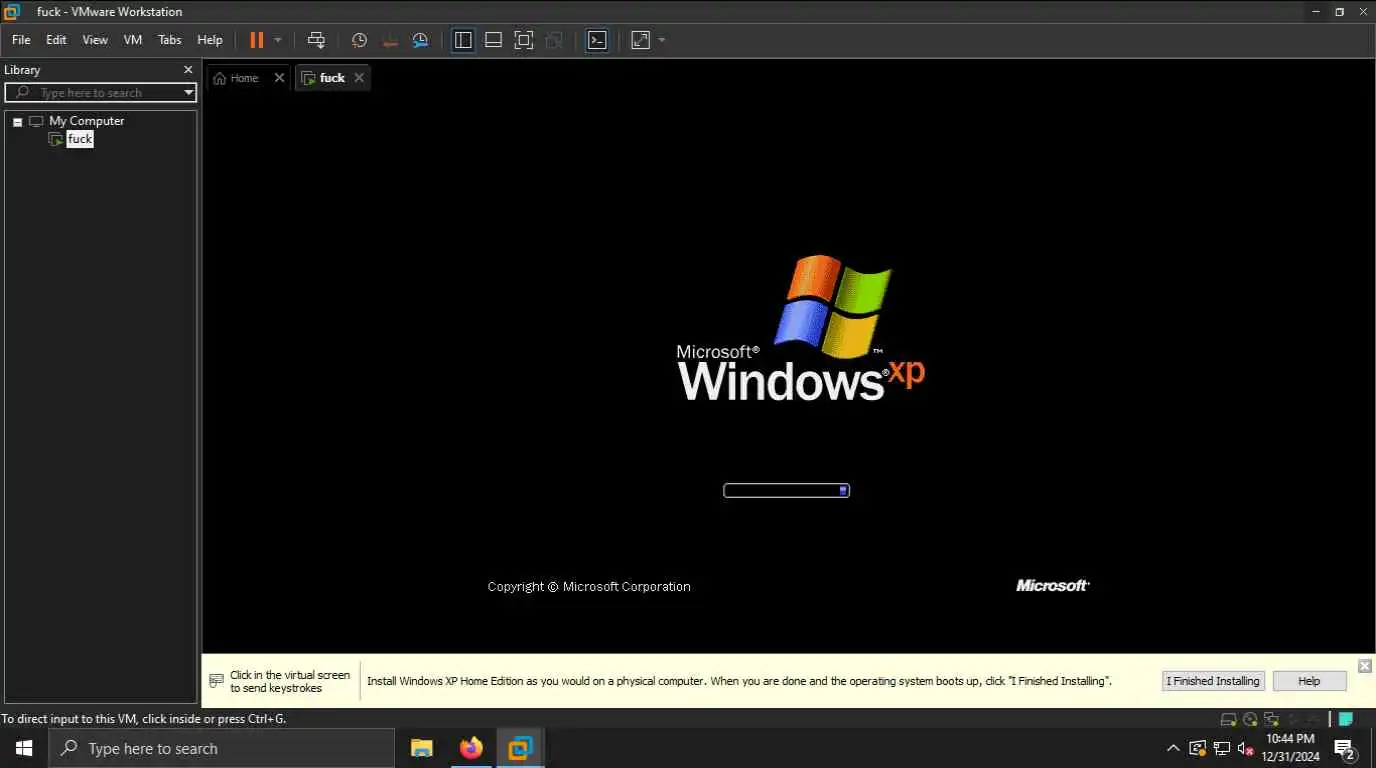Click Send Ctrl+Alt+Del toolbar icon
The image size is (1376, 768).
(316, 40)
